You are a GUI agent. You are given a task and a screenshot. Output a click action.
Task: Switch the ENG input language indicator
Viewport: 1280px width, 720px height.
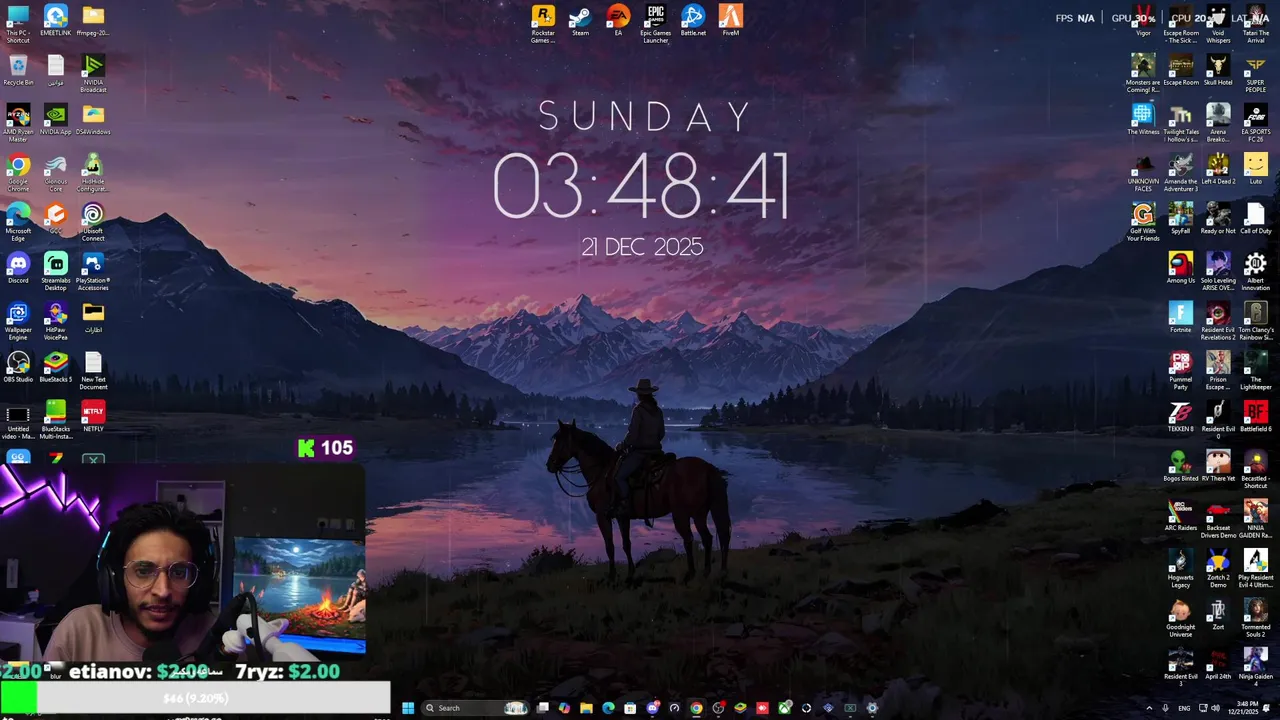click(1184, 708)
